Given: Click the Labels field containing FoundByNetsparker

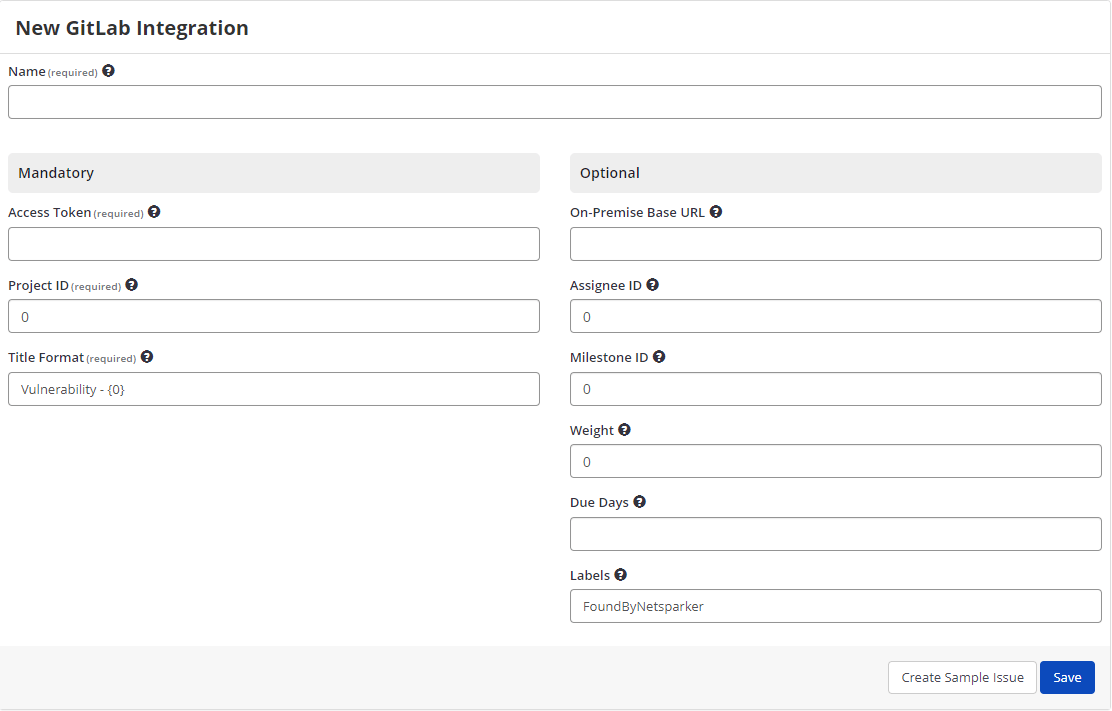Looking at the screenshot, I should 835,606.
